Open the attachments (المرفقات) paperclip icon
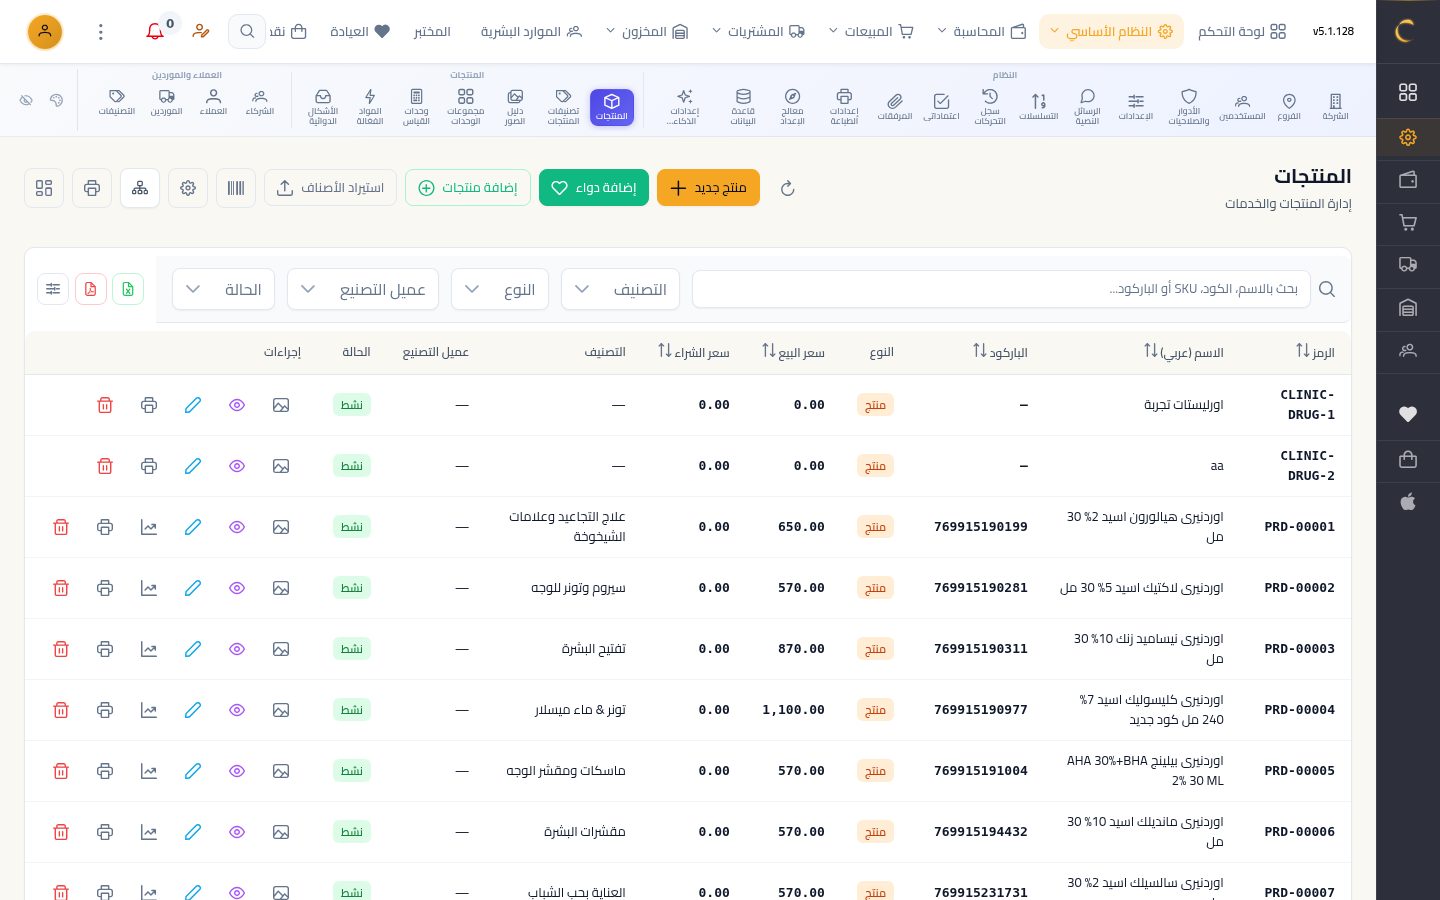Image resolution: width=1440 pixels, height=900 pixels. 895,105
